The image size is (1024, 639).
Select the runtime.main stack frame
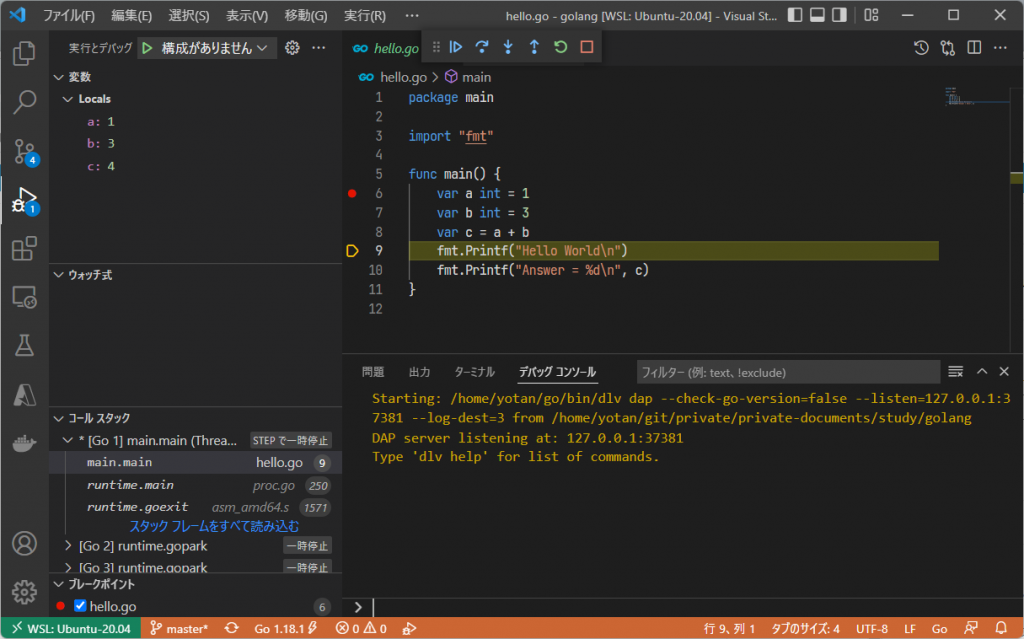(196, 485)
